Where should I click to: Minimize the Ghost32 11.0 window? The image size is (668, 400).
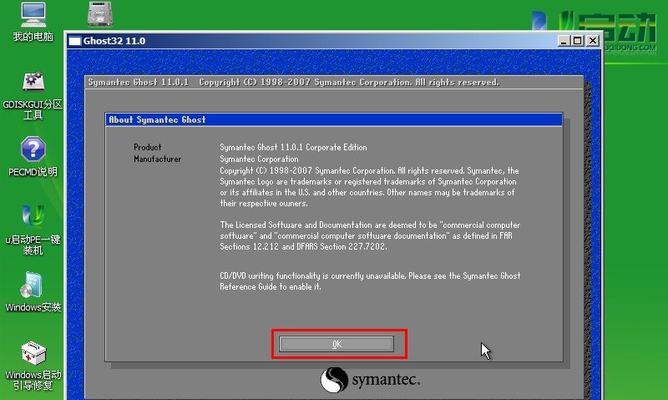(x=564, y=41)
